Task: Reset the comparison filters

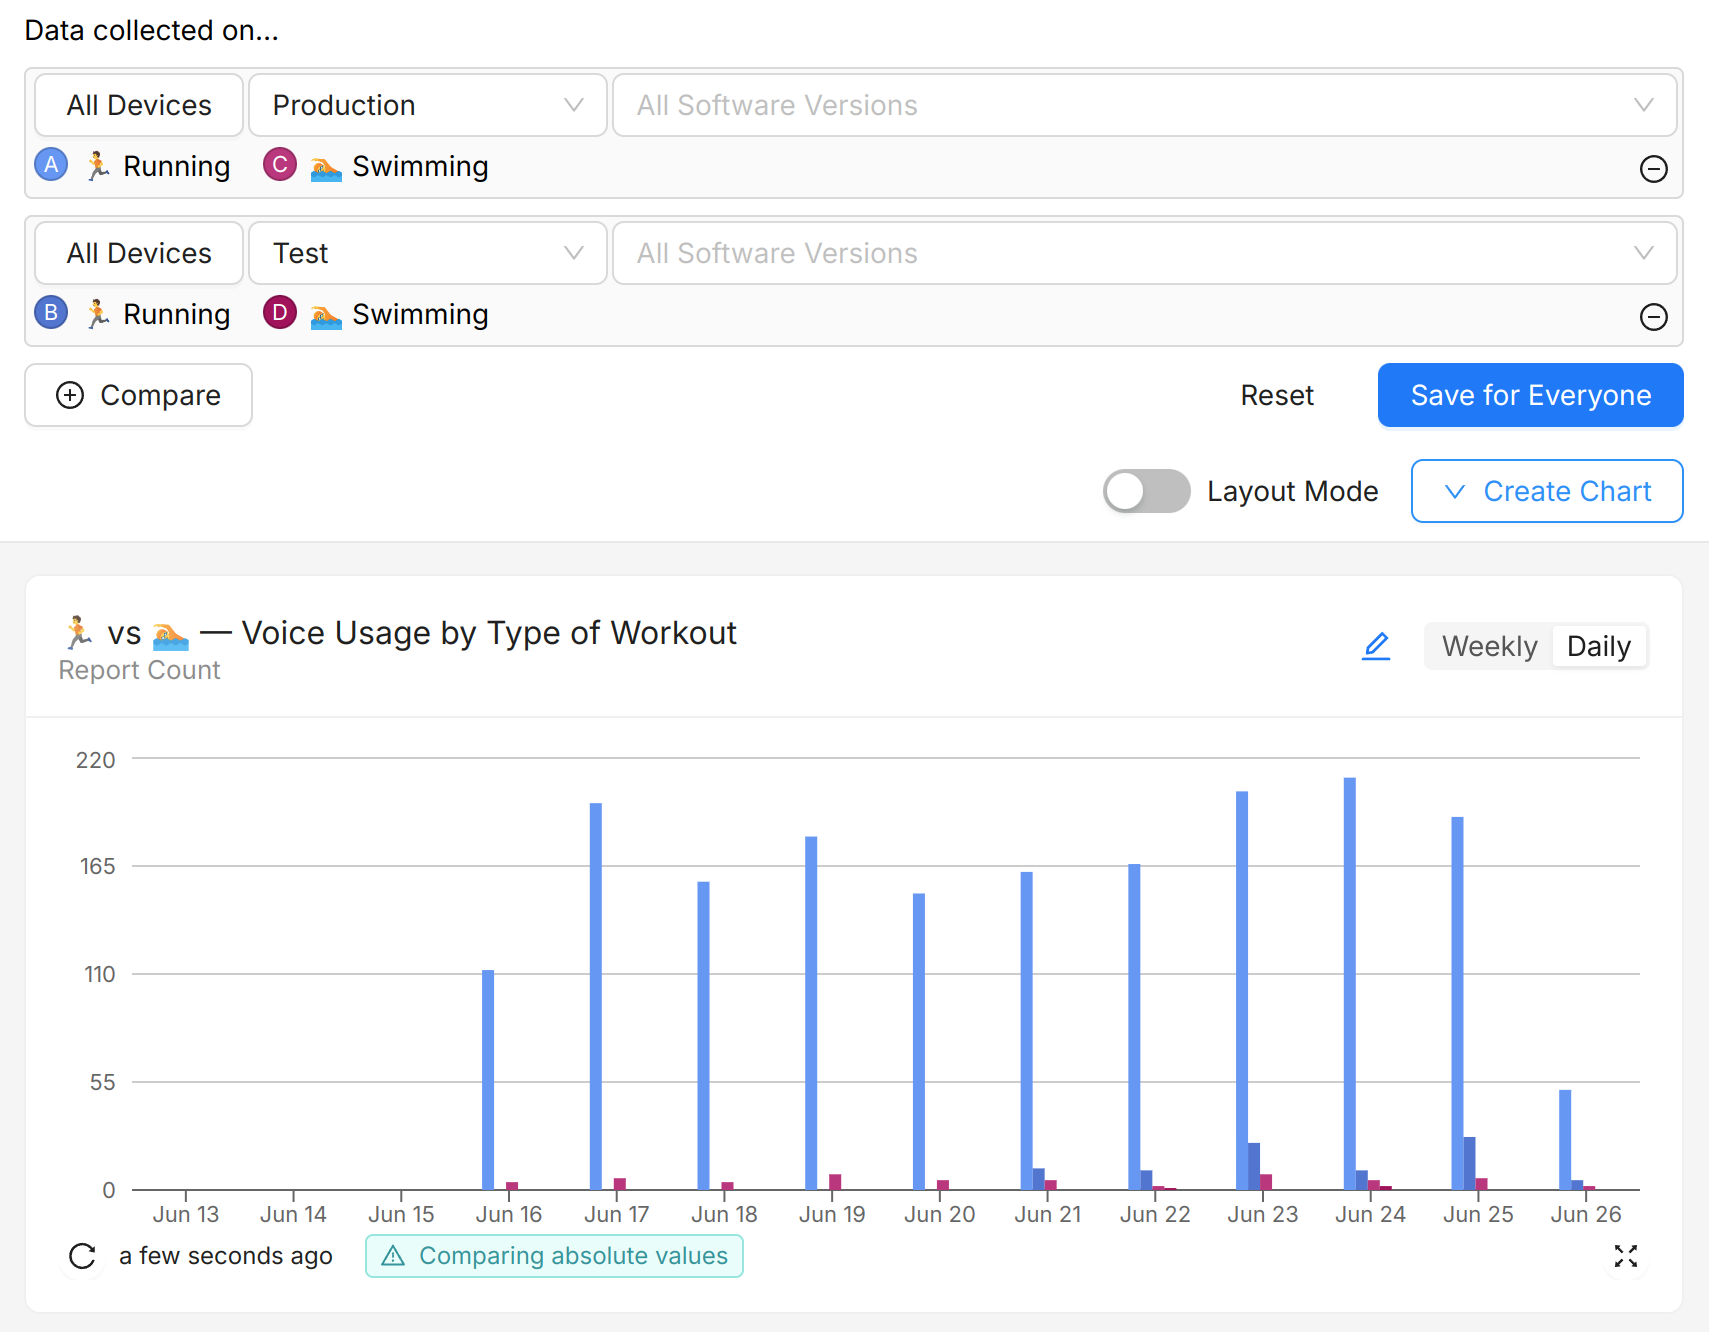Action: pos(1277,395)
